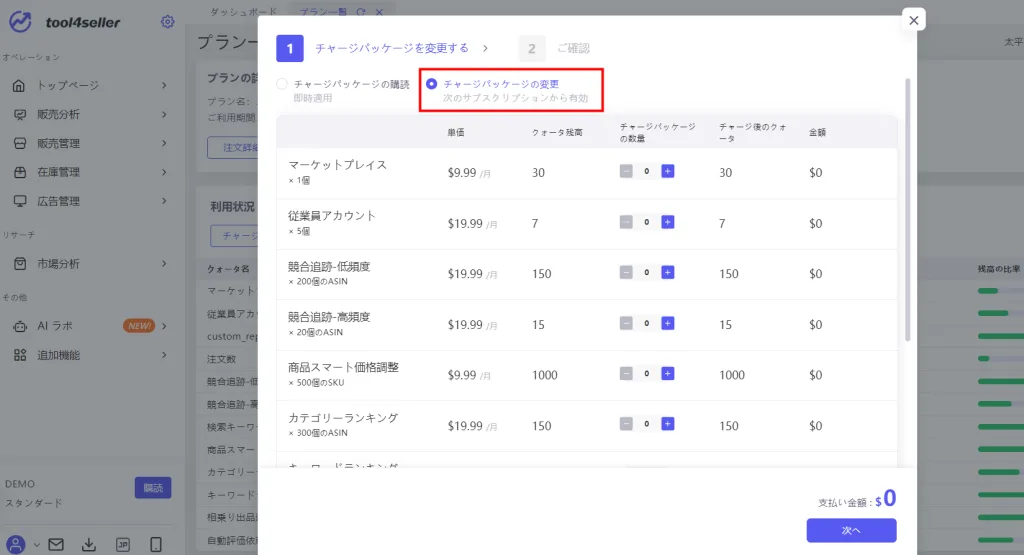Click the JP language icon
The height and width of the screenshot is (555, 1024).
(x=123, y=545)
